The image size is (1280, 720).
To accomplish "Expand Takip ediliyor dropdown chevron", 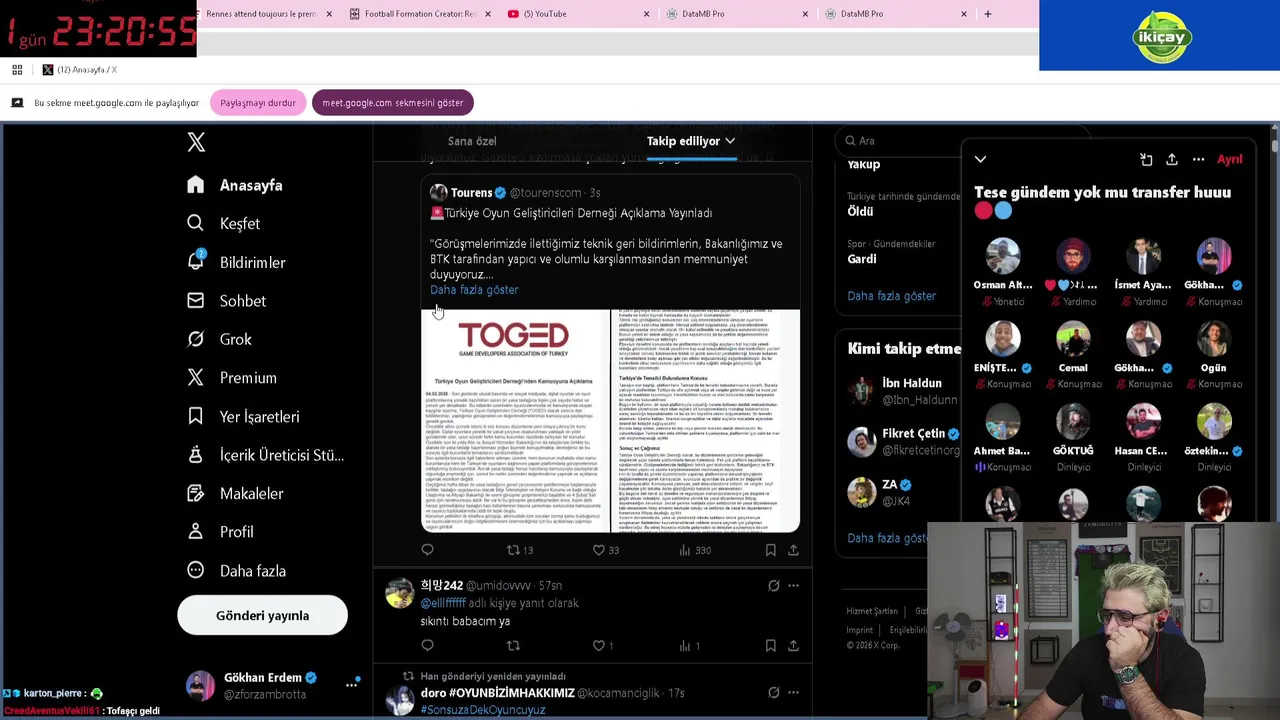I will [x=730, y=141].
